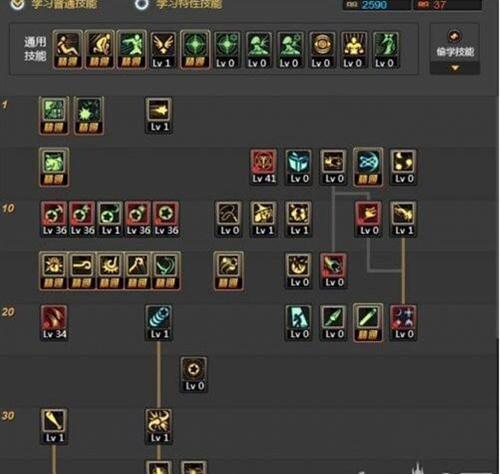Select the gold comet skill in row 1

(159, 115)
